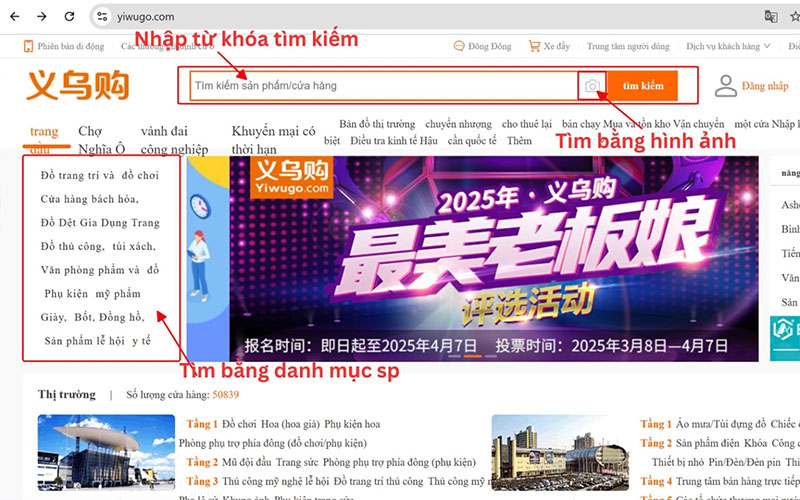This screenshot has width=800, height=500.
Task: Open the Xe đẩy shopping cart icon
Action: 534,46
